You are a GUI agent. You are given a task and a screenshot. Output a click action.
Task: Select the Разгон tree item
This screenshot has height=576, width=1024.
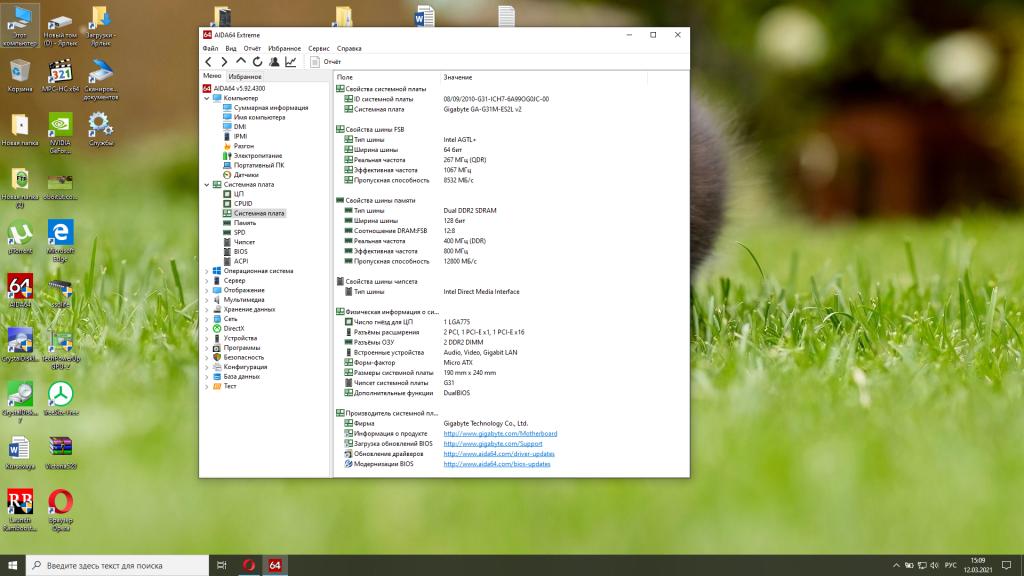point(243,146)
